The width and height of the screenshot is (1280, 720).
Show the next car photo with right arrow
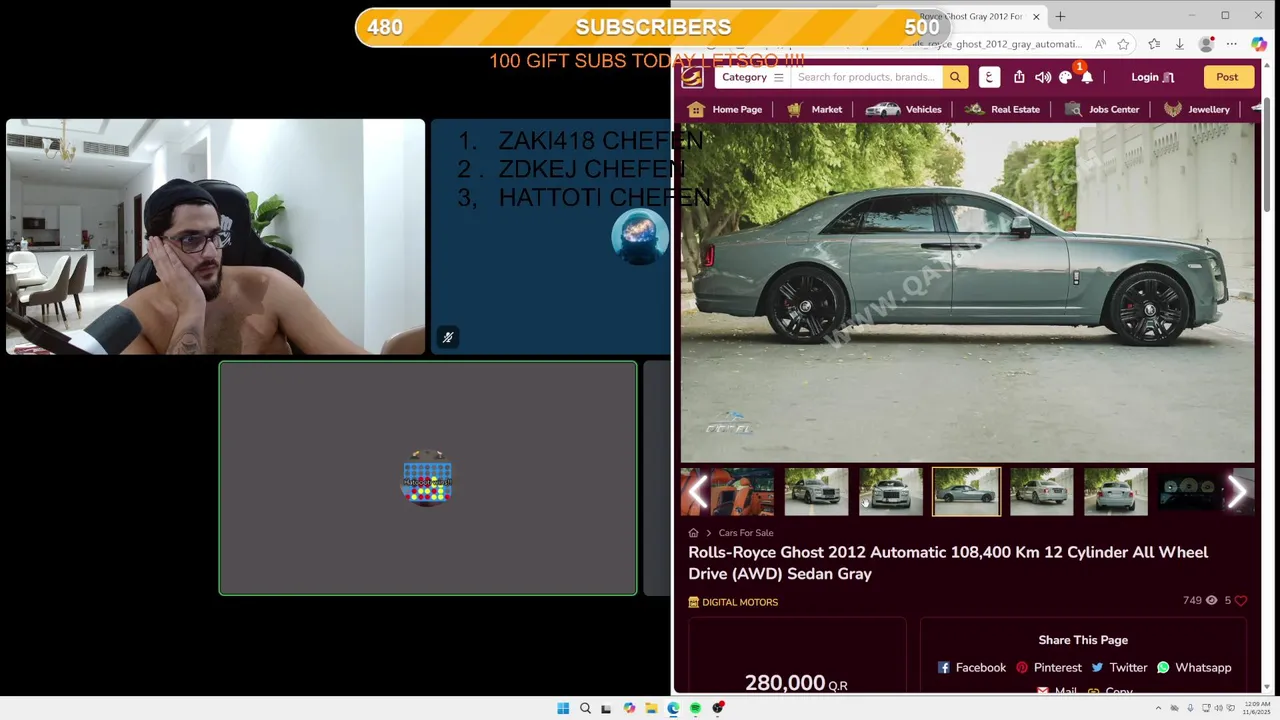point(1236,491)
